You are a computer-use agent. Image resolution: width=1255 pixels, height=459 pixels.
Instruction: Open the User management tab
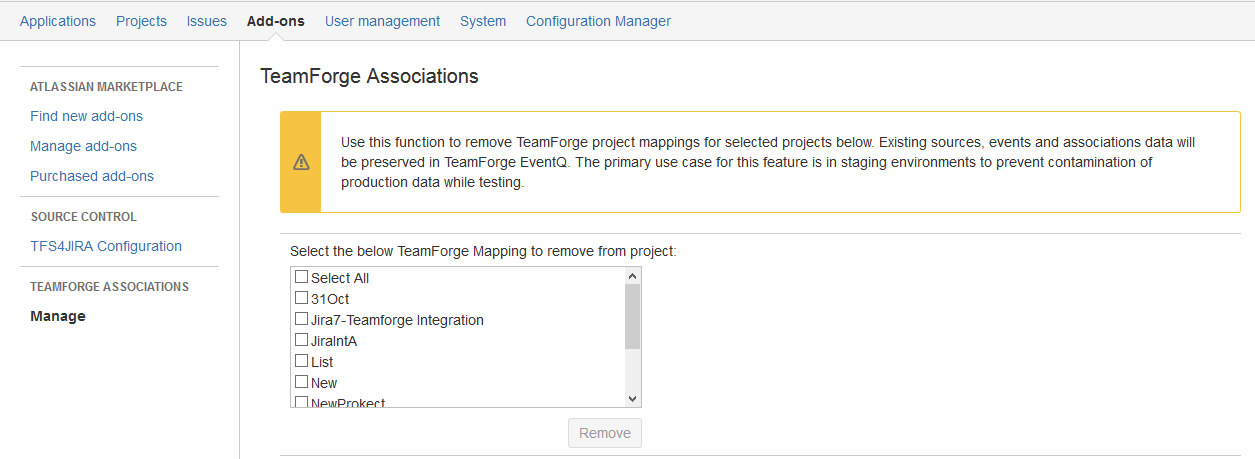(382, 21)
